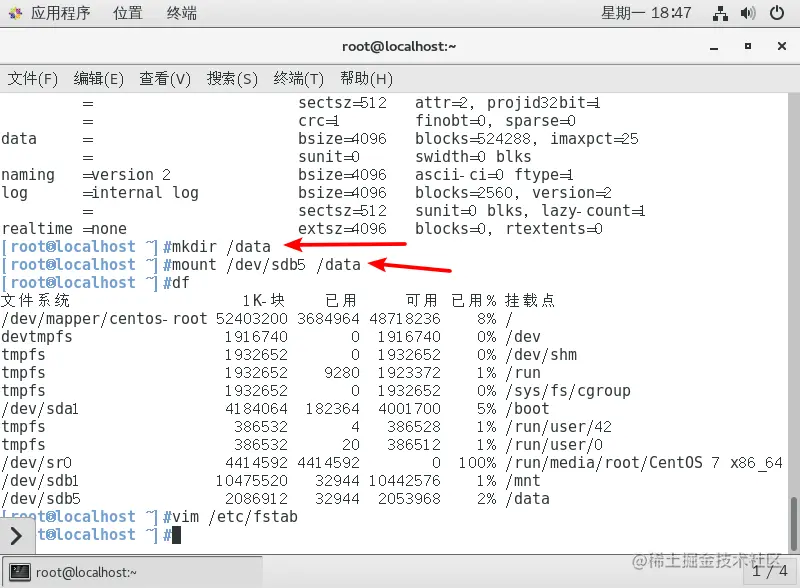The height and width of the screenshot is (588, 800).
Task: Click root@localhost taskbar window button
Action: [x=133, y=572]
